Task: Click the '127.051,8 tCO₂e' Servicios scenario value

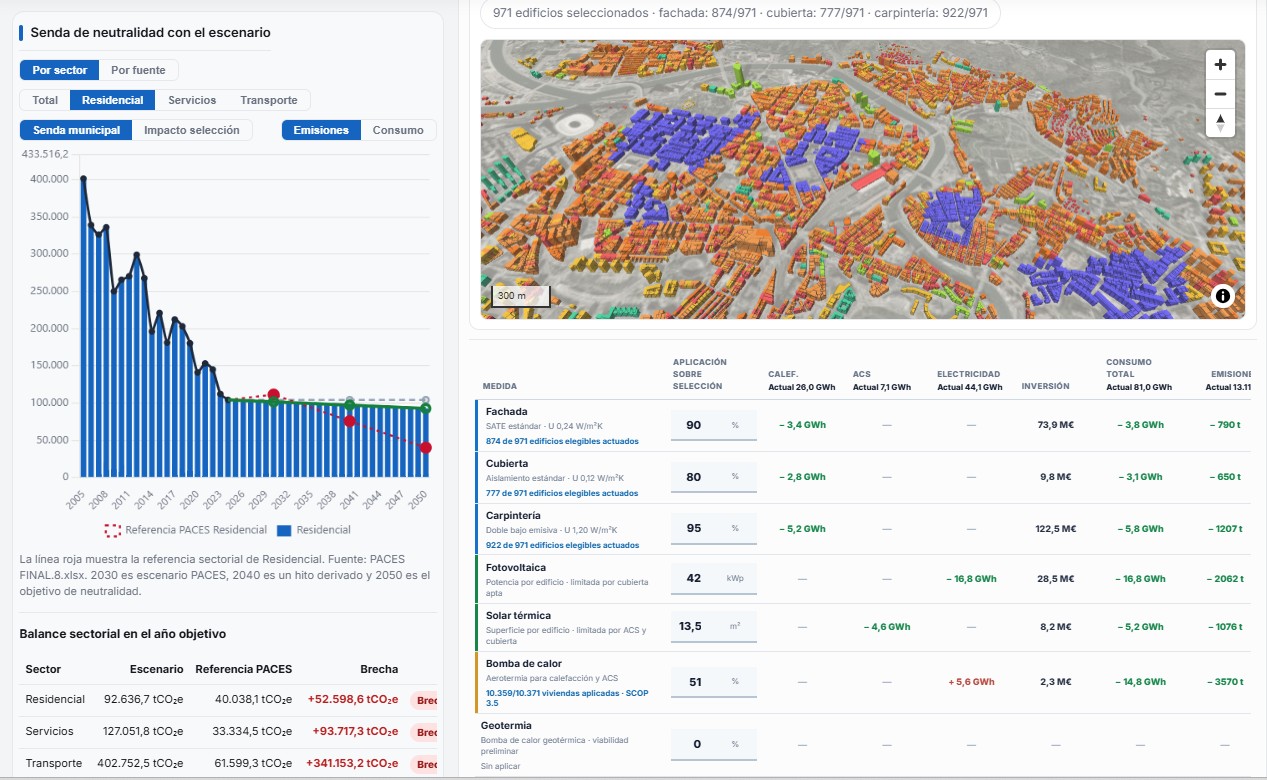Action: 143,731
